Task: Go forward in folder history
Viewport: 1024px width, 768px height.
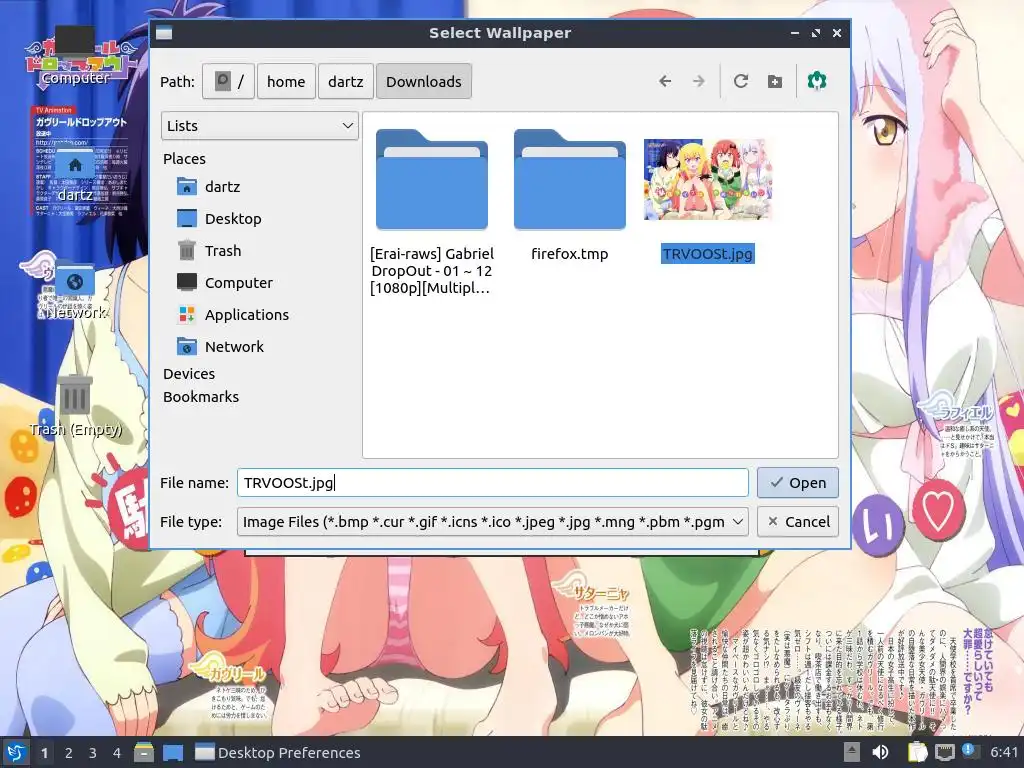Action: [698, 81]
